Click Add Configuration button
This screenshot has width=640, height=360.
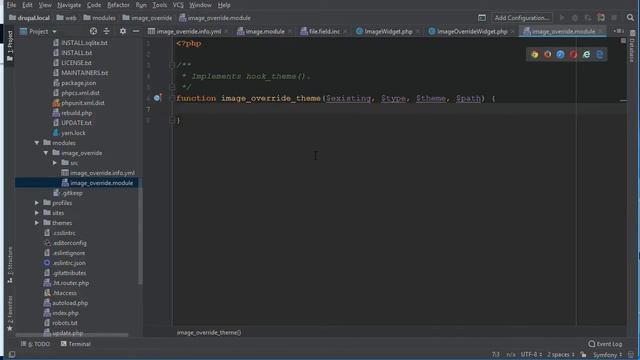(522, 18)
